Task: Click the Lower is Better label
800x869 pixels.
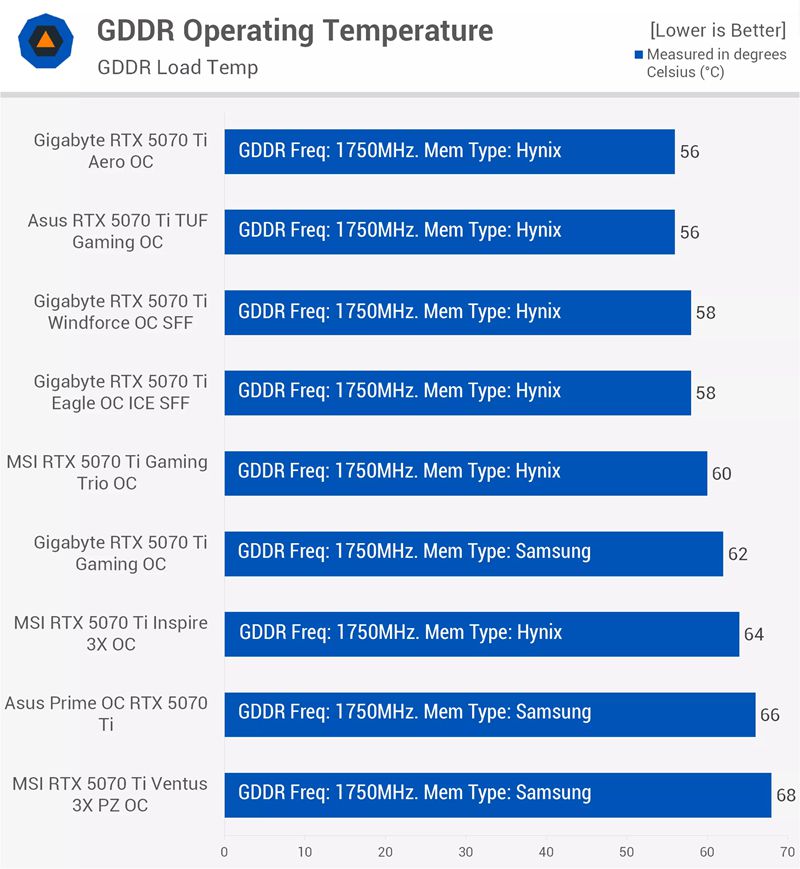Action: pyautogui.click(x=717, y=30)
